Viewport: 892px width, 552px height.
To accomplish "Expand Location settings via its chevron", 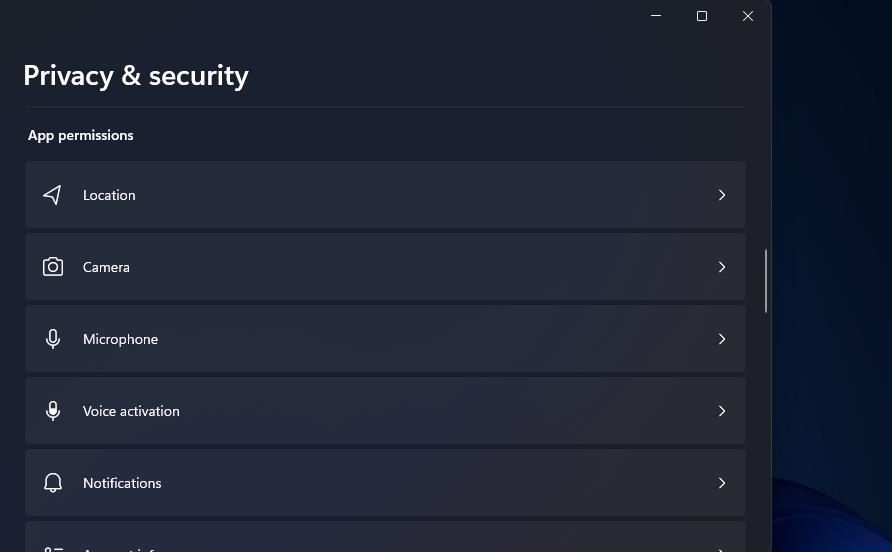I will (x=722, y=195).
